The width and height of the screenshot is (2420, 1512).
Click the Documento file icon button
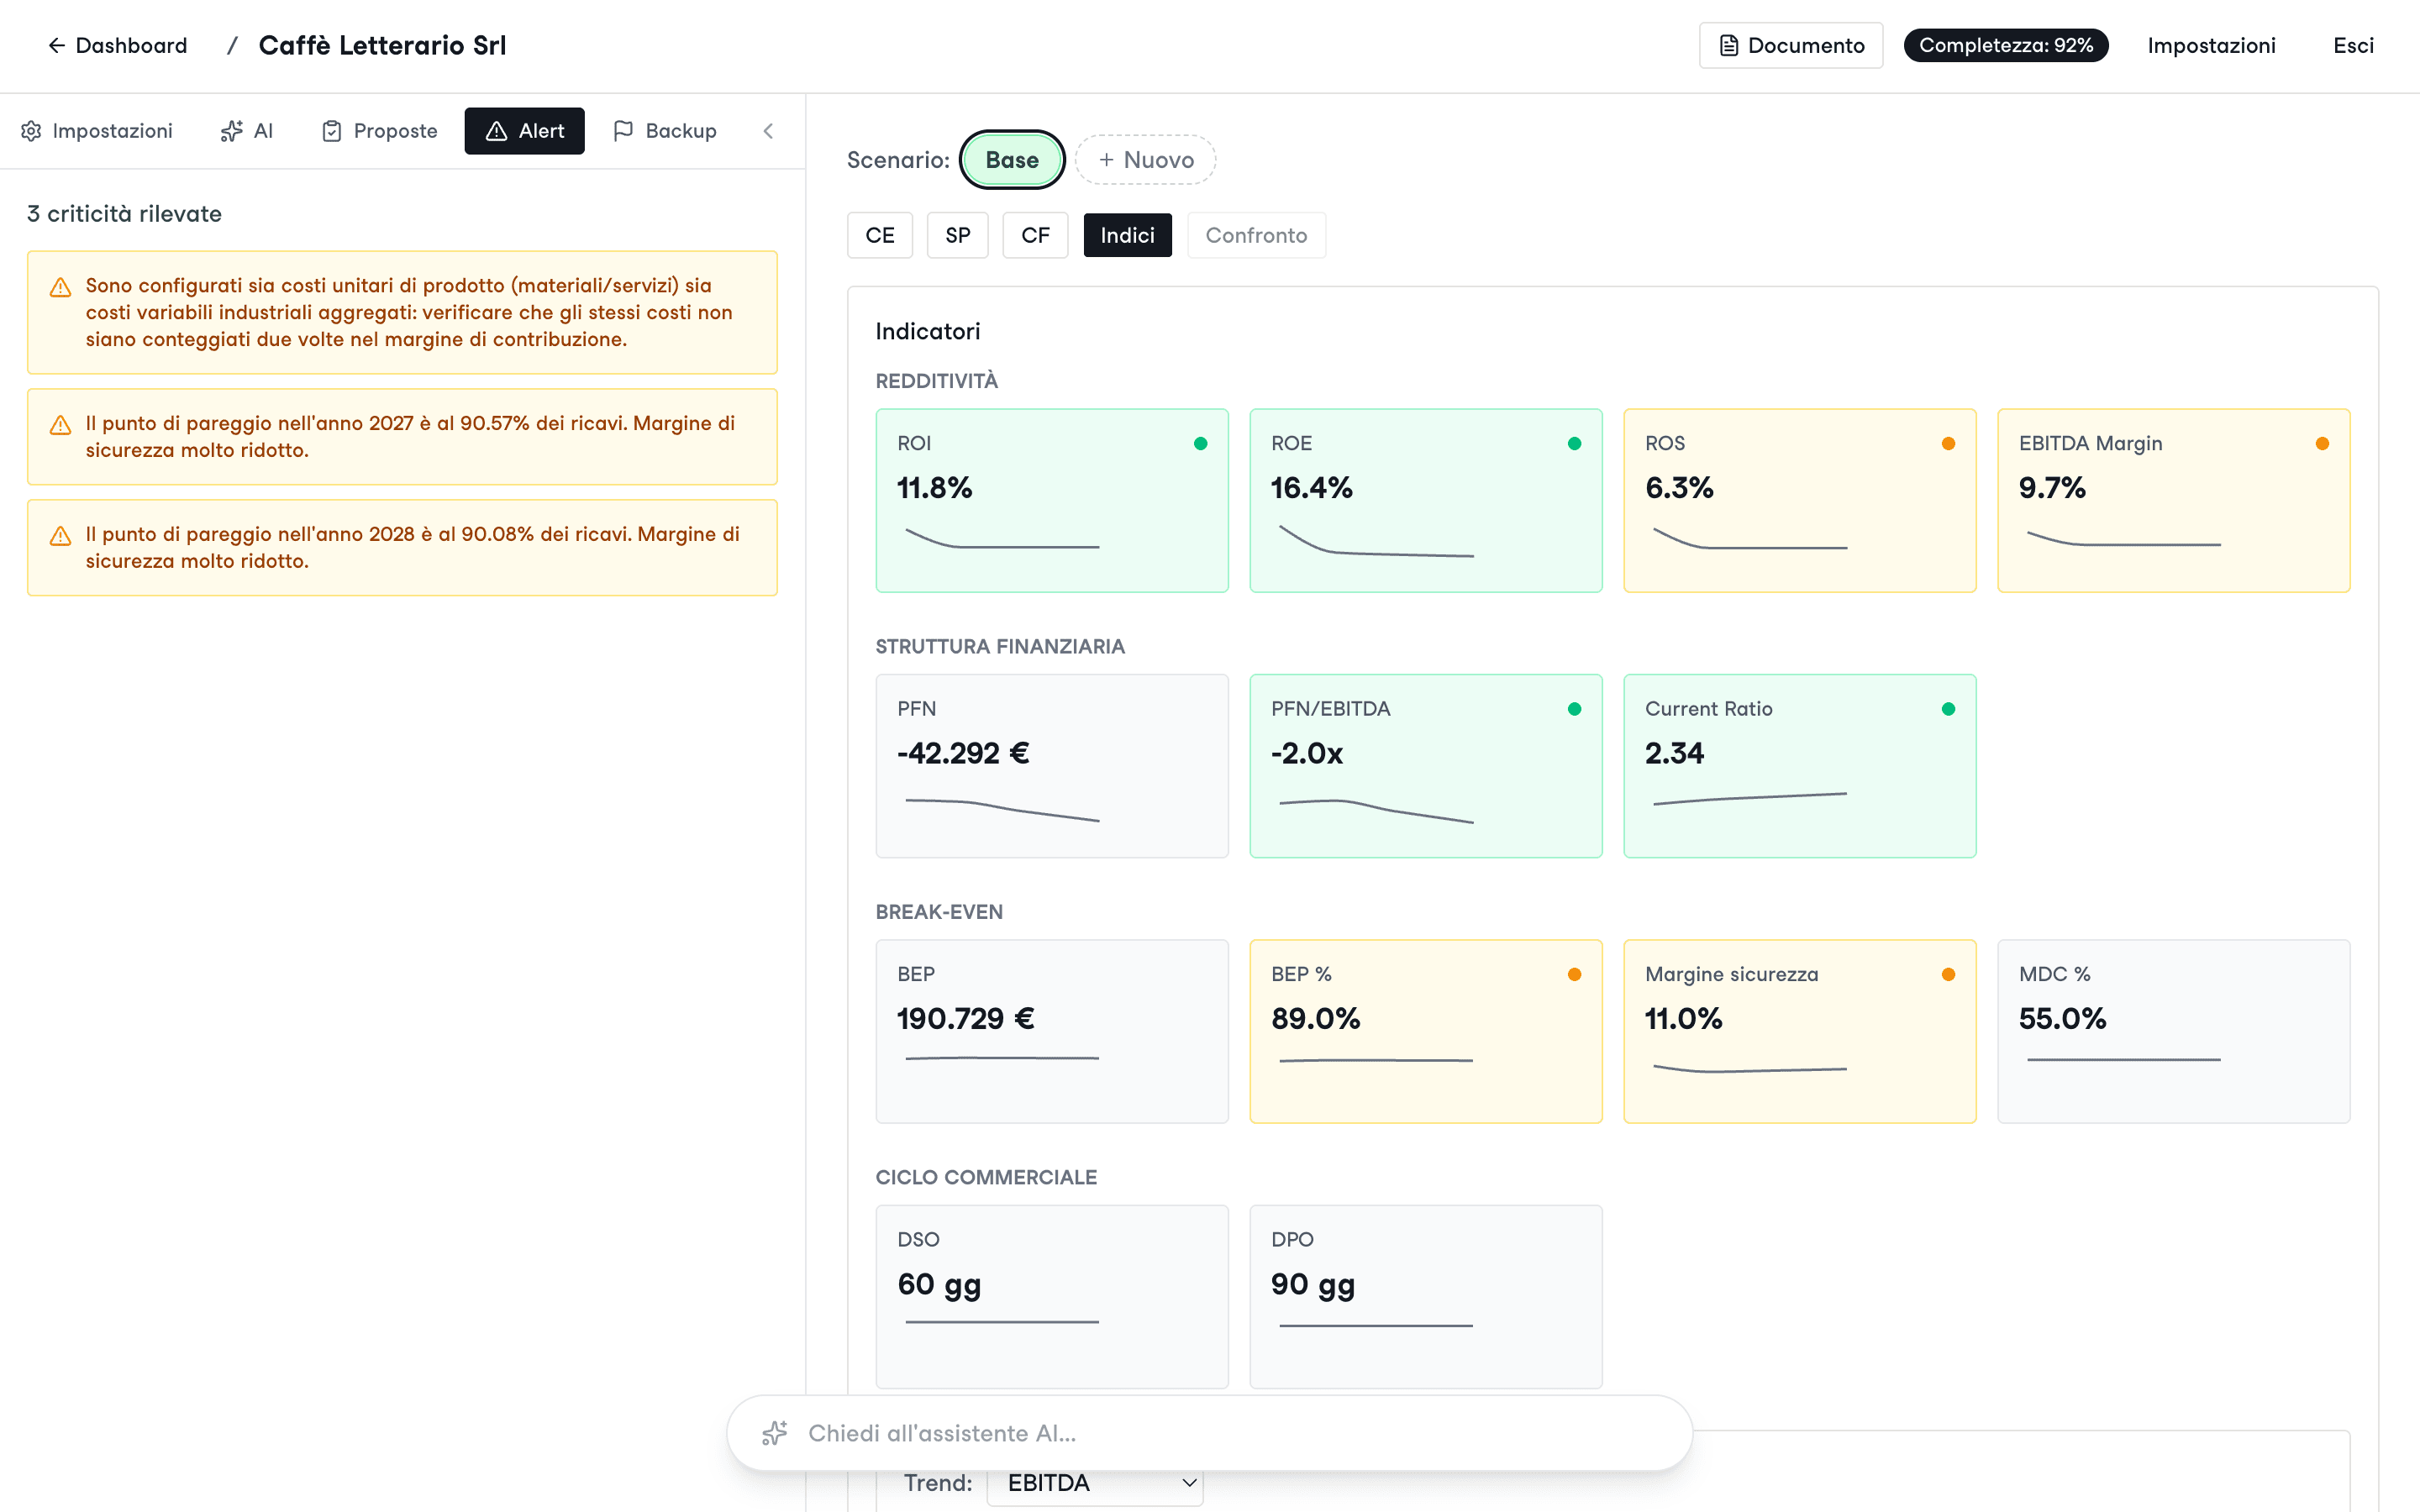(1790, 46)
